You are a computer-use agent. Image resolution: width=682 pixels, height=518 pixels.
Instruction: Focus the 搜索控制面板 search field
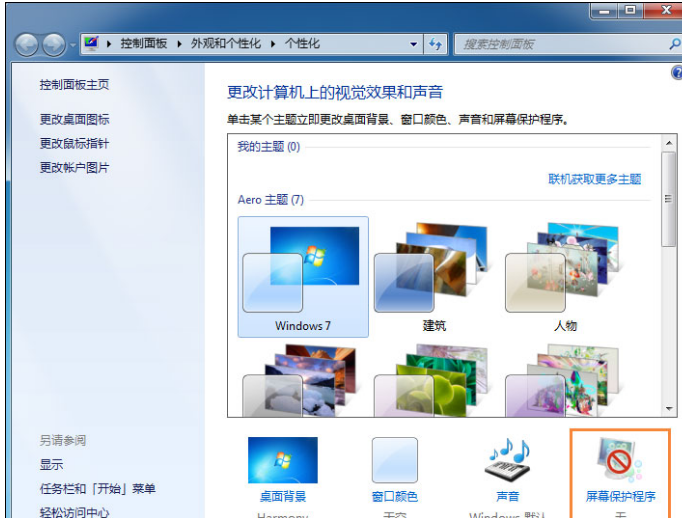pyautogui.click(x=561, y=44)
